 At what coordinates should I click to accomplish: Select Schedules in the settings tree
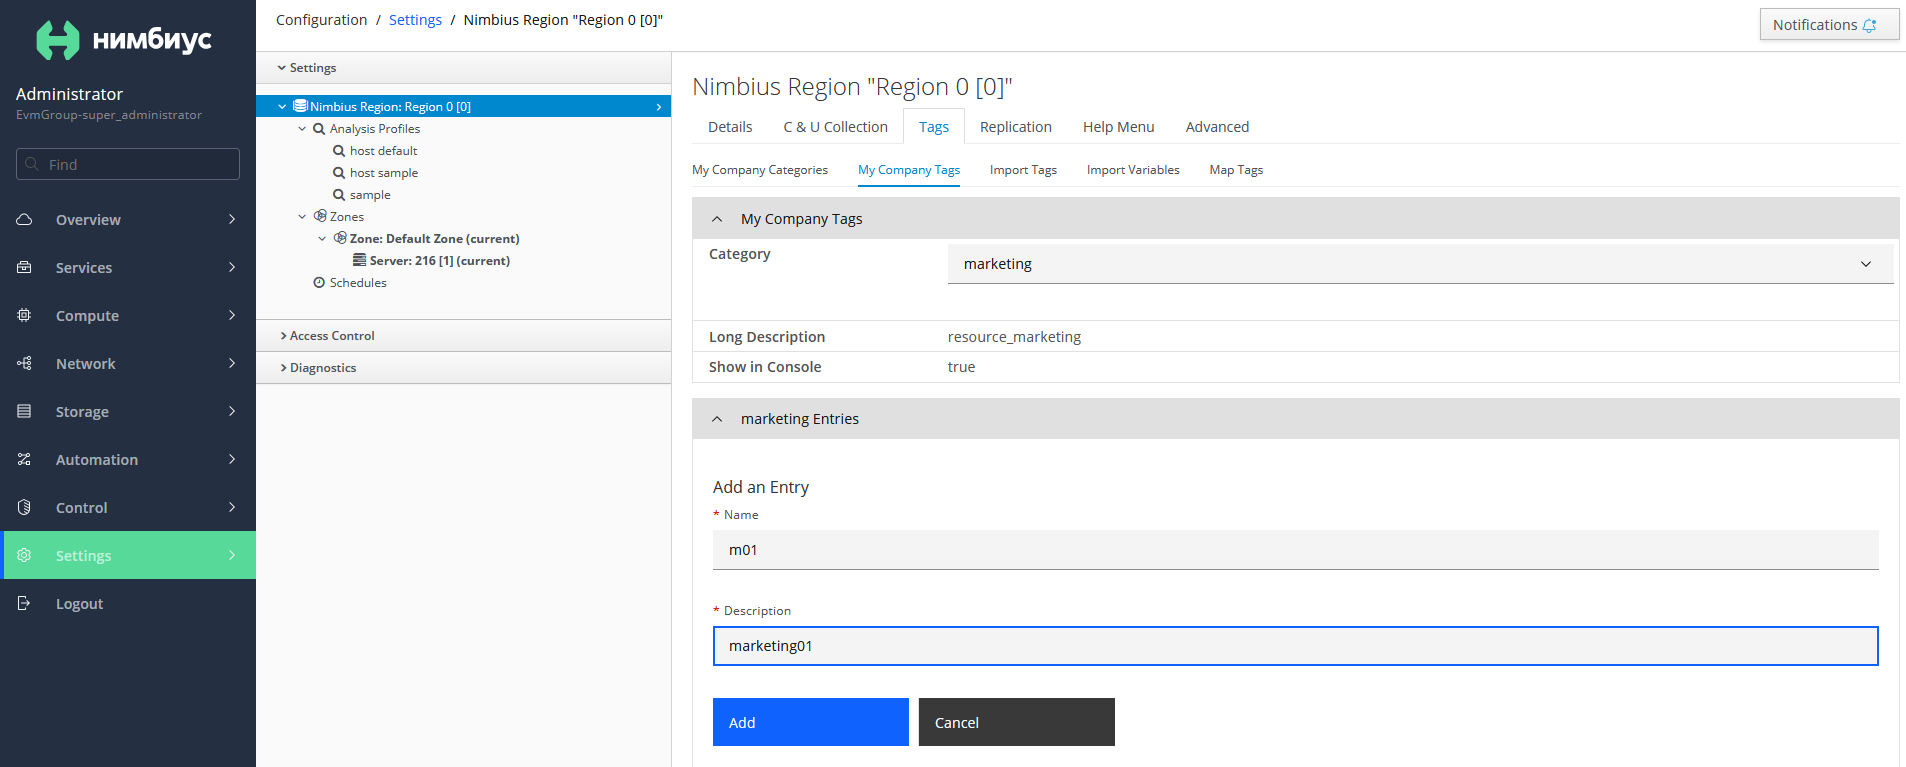point(358,283)
